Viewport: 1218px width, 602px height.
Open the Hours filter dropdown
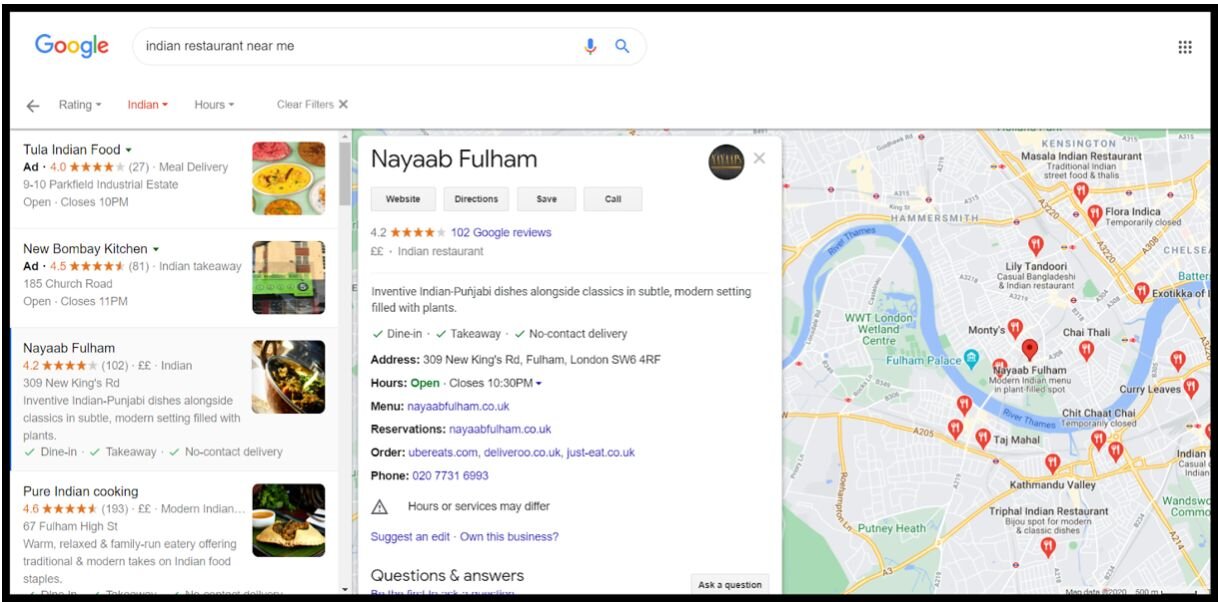[x=214, y=105]
